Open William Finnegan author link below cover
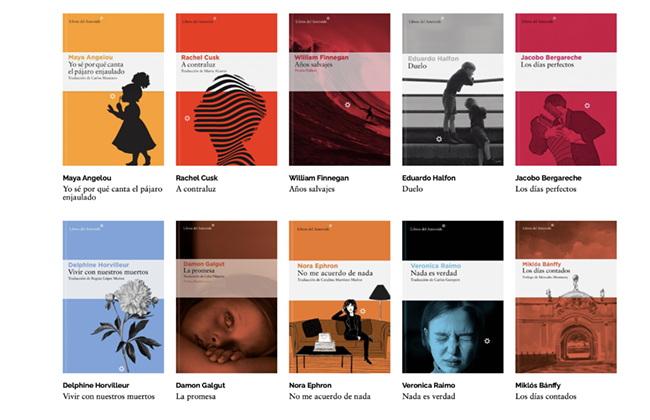 pyautogui.click(x=319, y=178)
